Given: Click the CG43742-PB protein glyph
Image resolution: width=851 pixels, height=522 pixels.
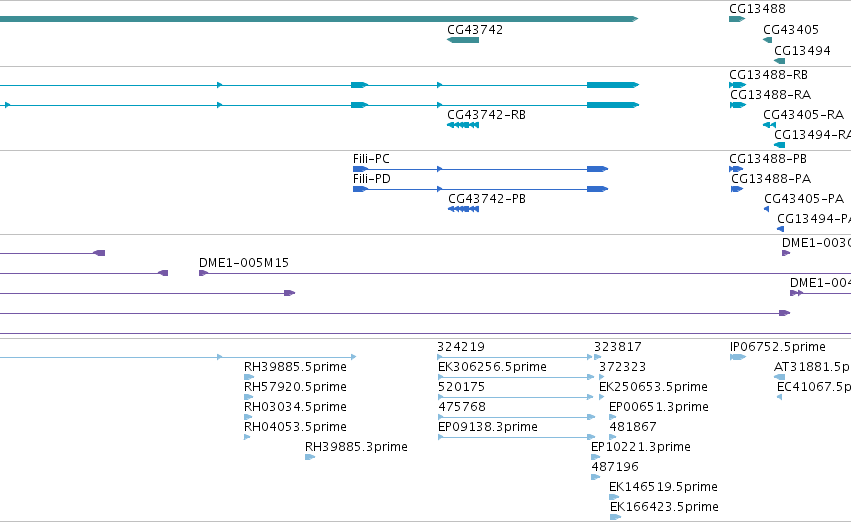Looking at the screenshot, I should 463,209.
